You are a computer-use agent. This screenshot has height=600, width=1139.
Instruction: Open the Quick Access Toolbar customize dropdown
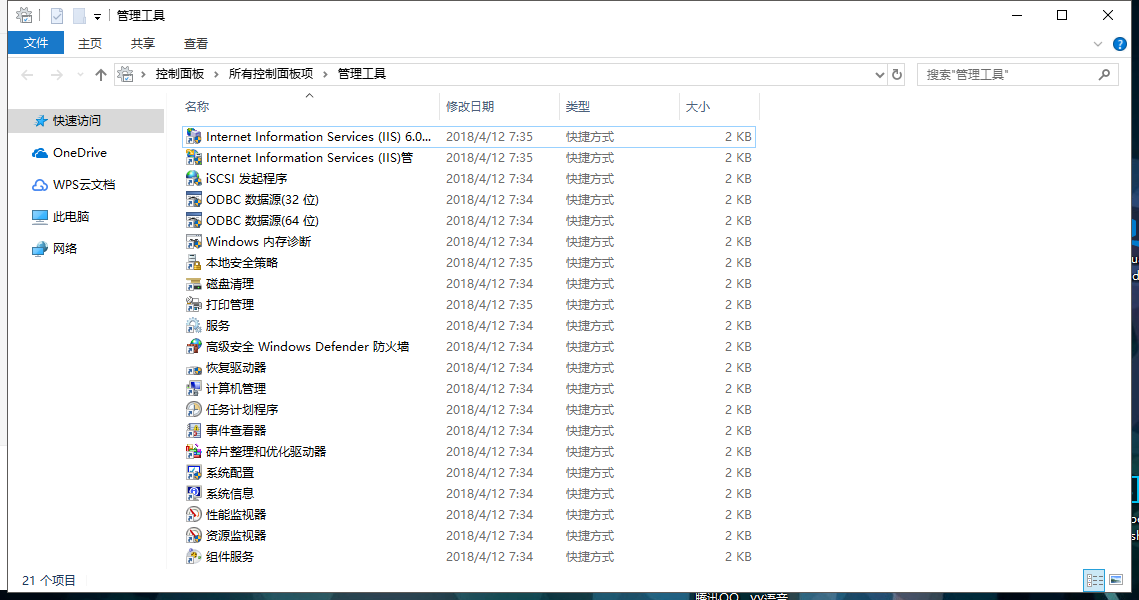coord(97,16)
